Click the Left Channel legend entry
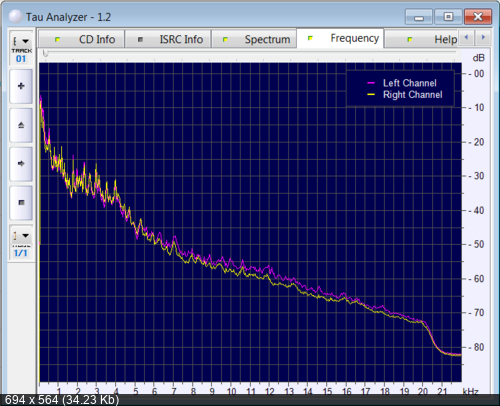The image size is (500, 406). 409,83
